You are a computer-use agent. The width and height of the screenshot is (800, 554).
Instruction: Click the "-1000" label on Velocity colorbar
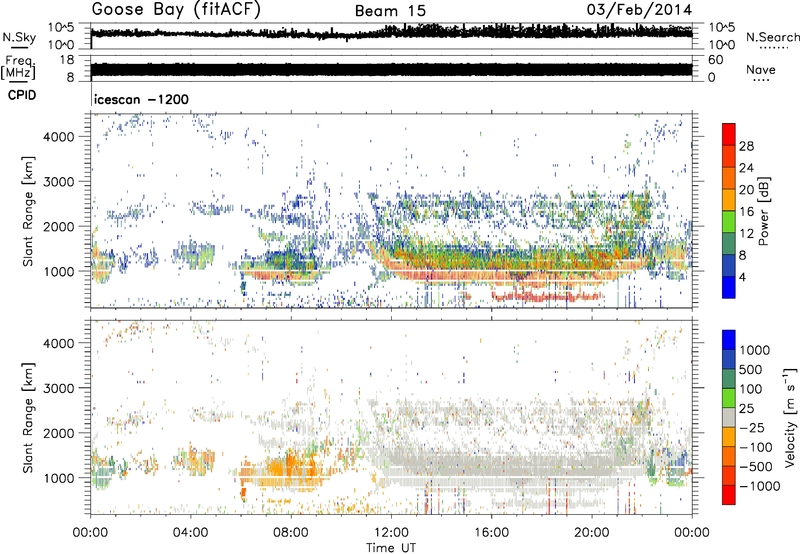pos(760,486)
